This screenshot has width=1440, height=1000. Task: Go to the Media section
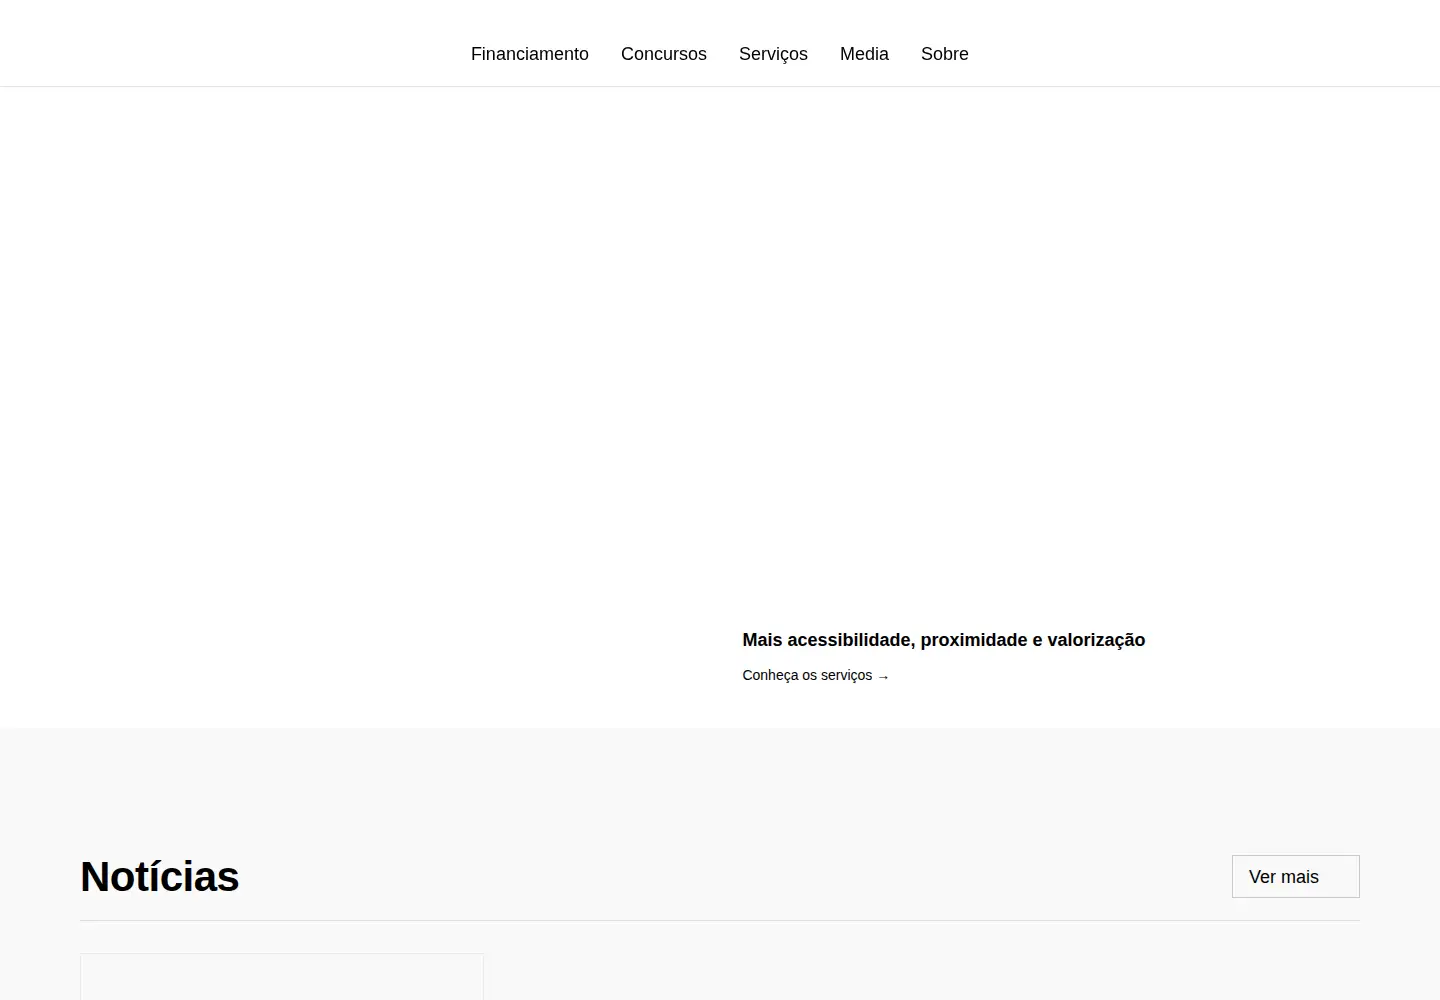pyautogui.click(x=864, y=54)
